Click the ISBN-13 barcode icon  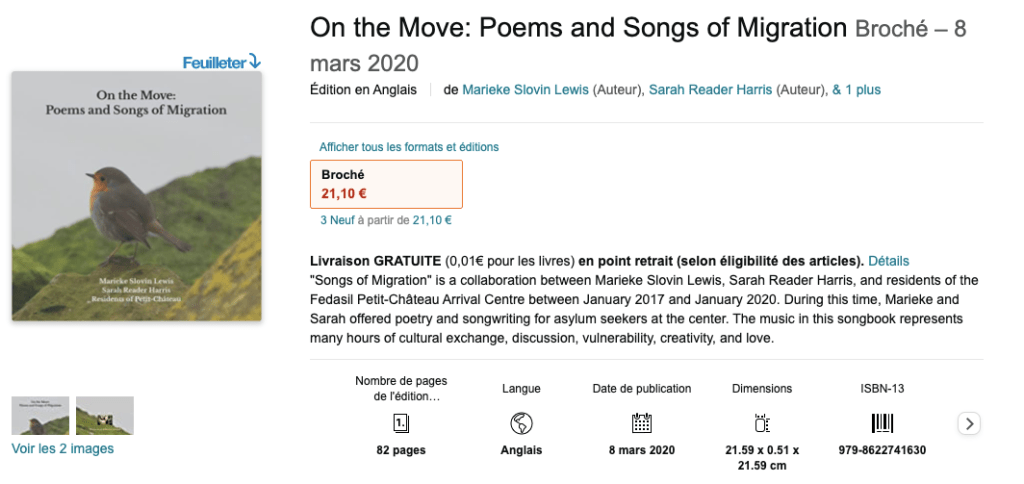(x=882, y=423)
